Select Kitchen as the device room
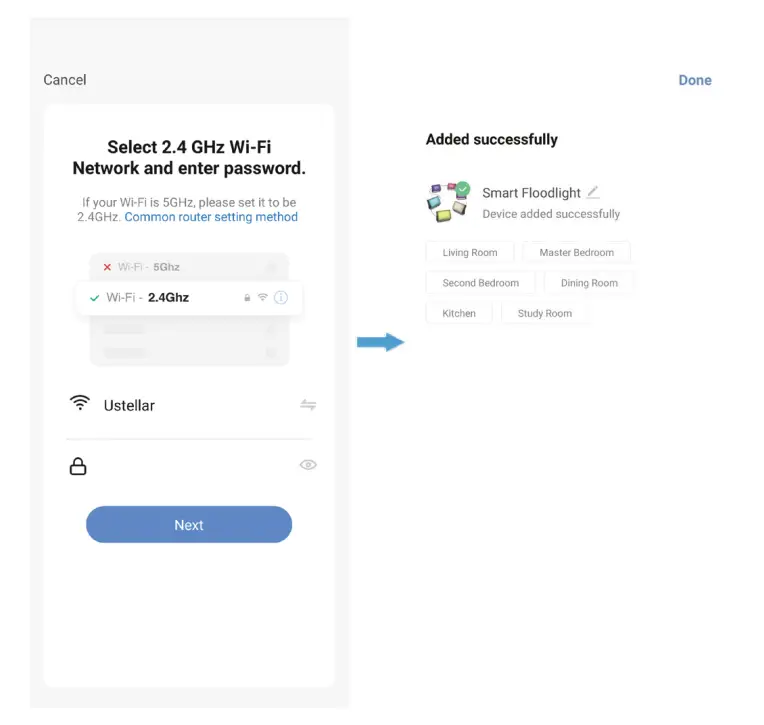The height and width of the screenshot is (725, 764). coord(459,313)
